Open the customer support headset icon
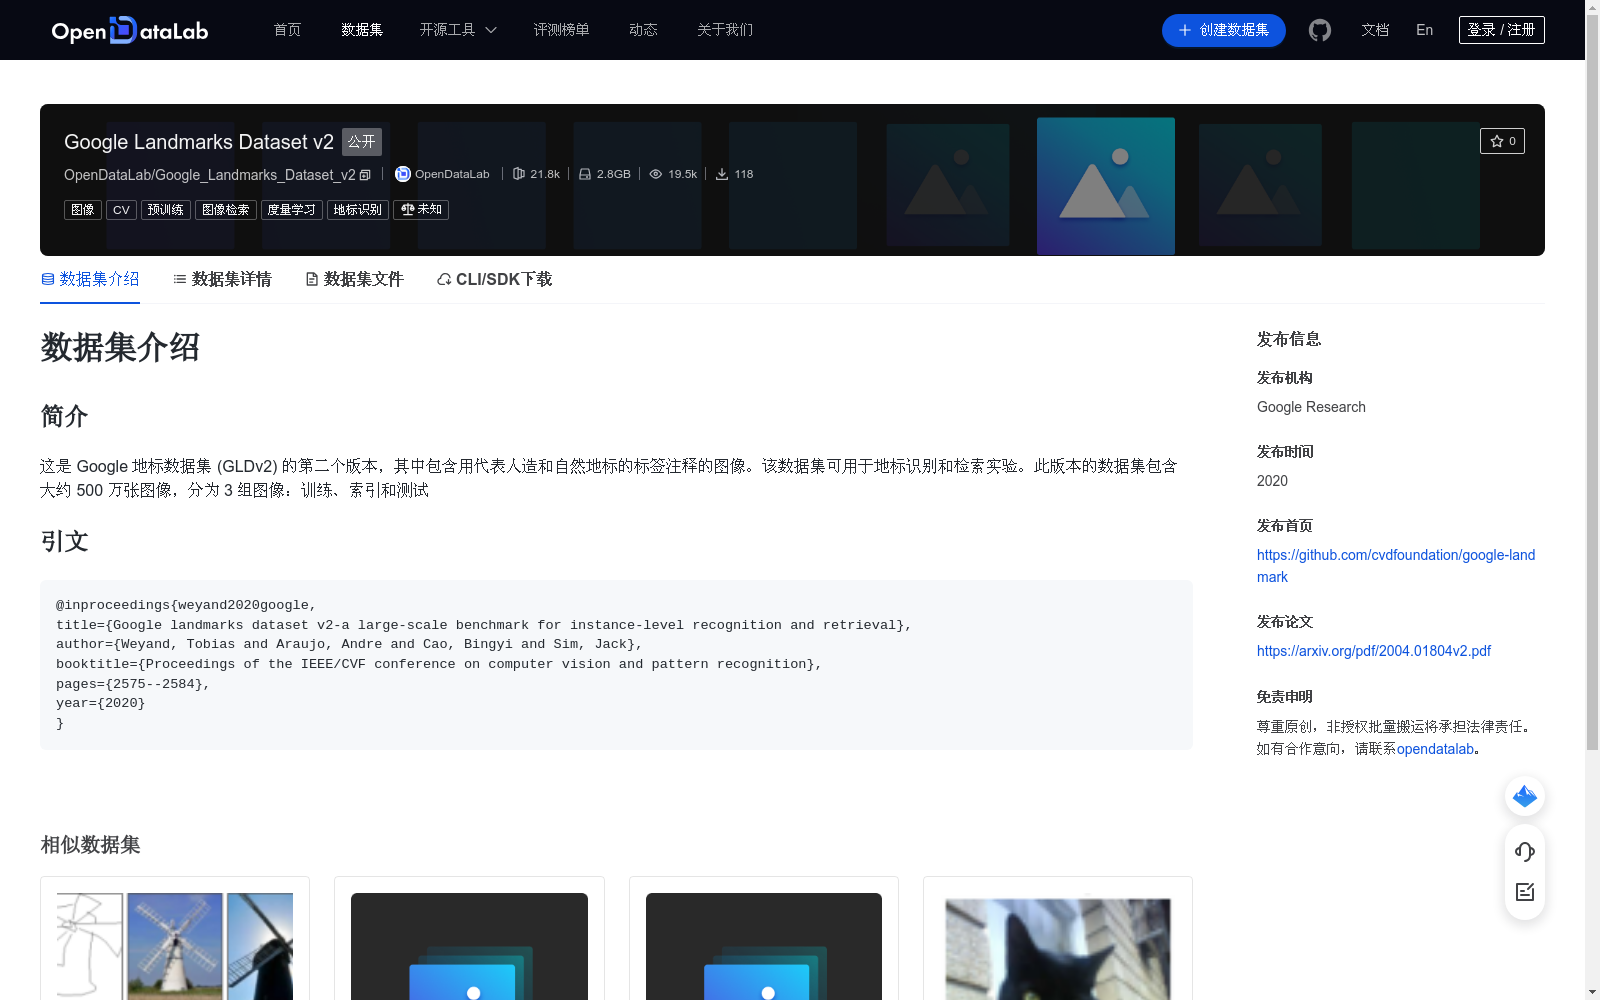The height and width of the screenshot is (1000, 1600). [x=1525, y=852]
